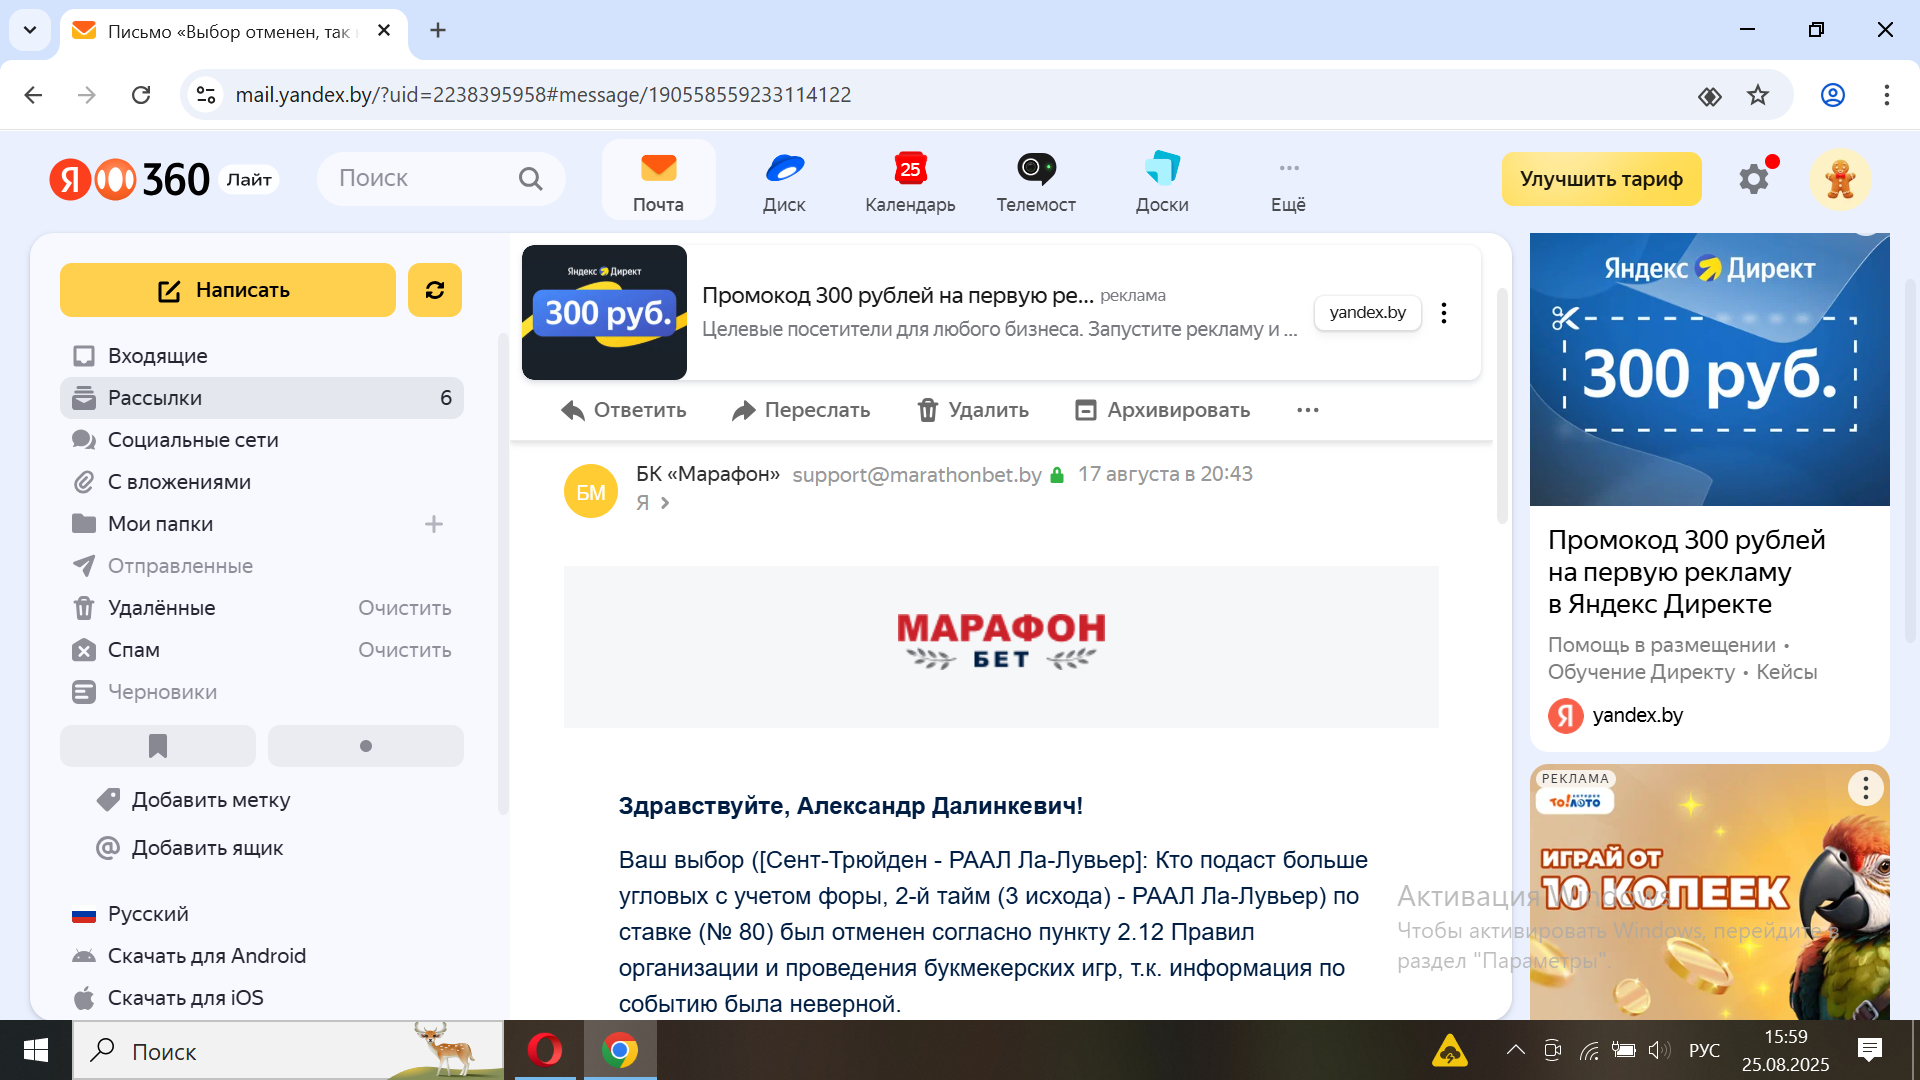Screen dimensions: 1920x1080
Task: Click Скачать для Android
Action: 189,956
